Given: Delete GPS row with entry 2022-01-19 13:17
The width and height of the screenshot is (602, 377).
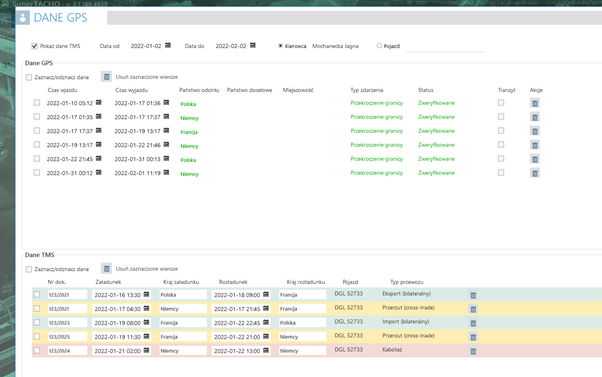Looking at the screenshot, I should [x=534, y=145].
